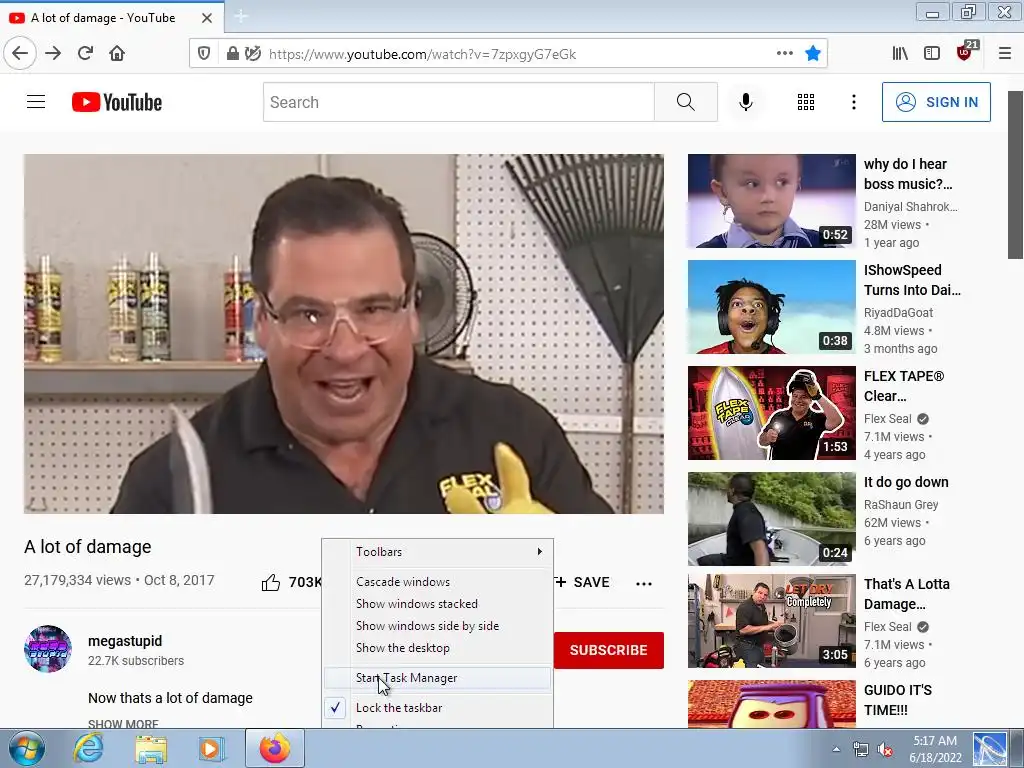Open 'FLEX TAPE® Clear...' video thumbnail
Image resolution: width=1024 pixels, height=768 pixels.
771,413
